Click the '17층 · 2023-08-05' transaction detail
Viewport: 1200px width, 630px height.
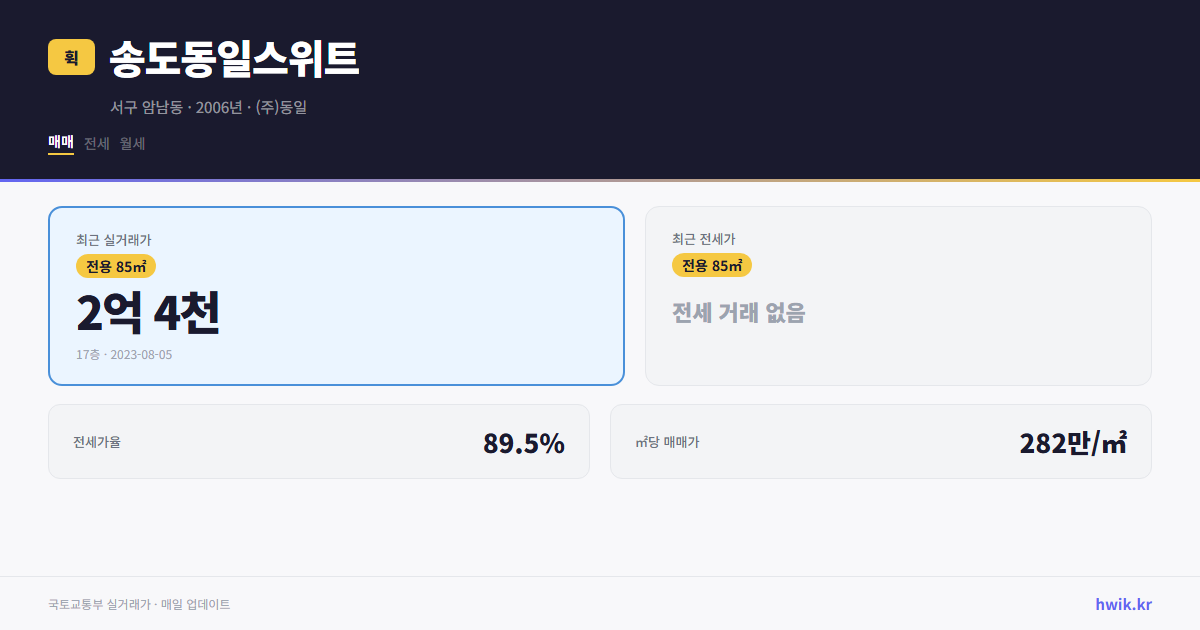[122, 354]
